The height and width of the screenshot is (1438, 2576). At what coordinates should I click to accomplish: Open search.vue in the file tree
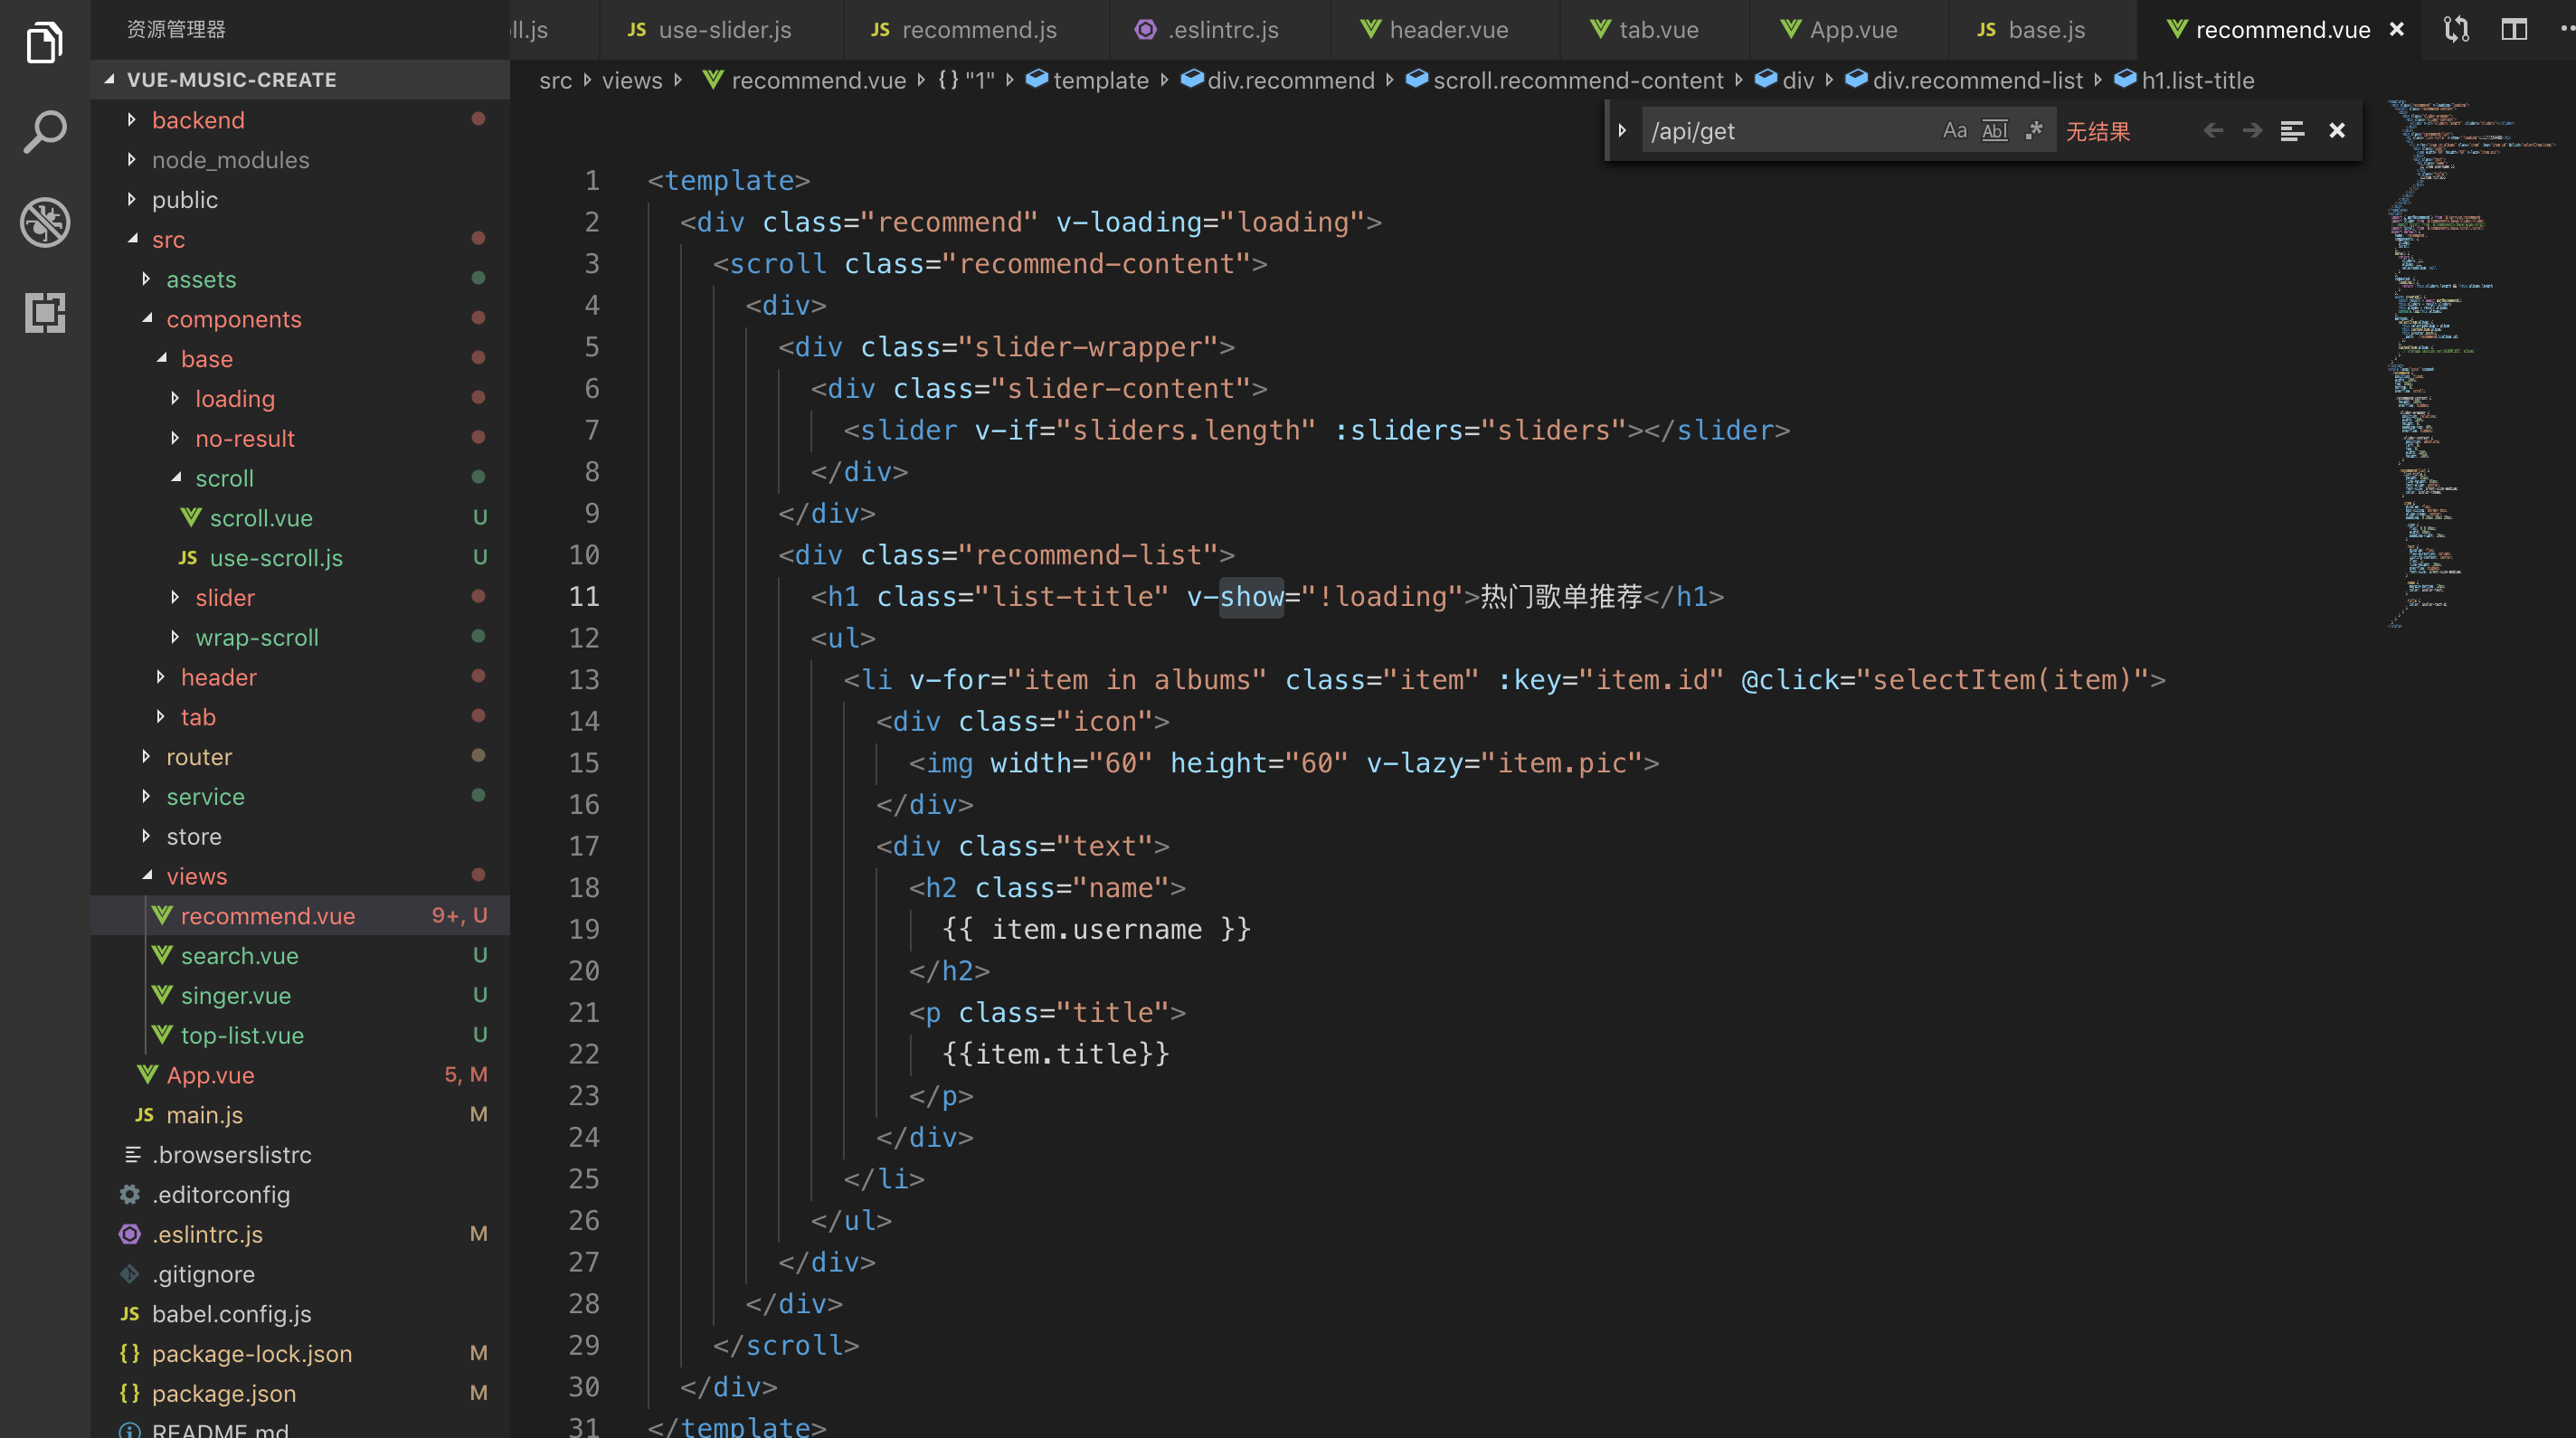(x=300, y=956)
